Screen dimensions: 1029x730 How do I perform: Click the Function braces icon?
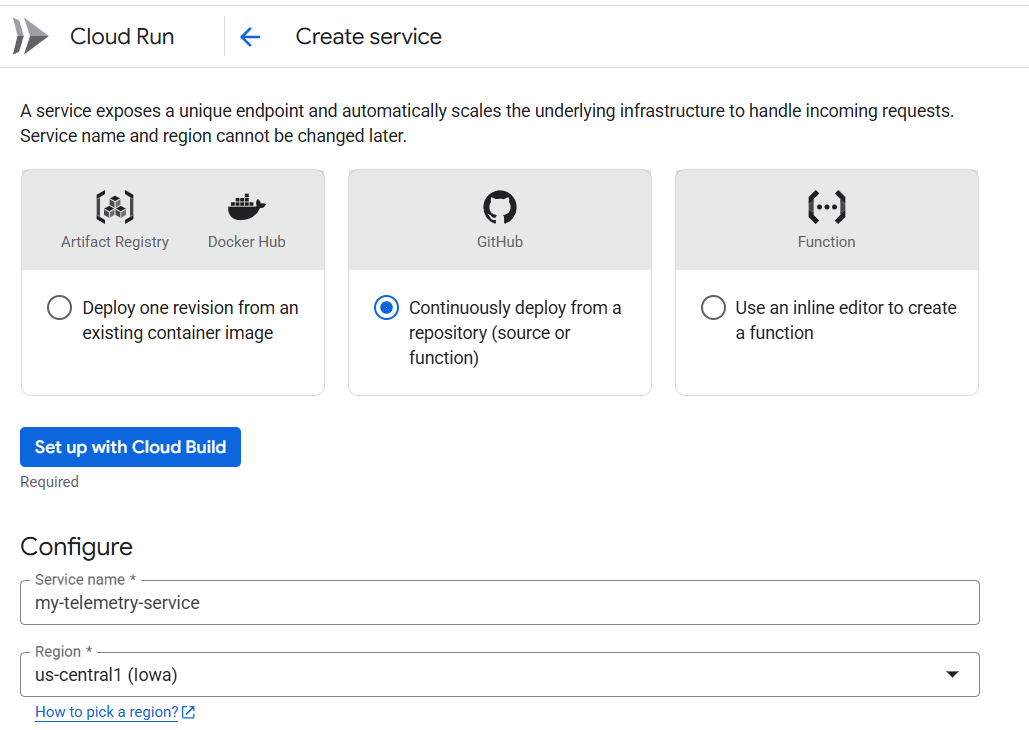(826, 207)
